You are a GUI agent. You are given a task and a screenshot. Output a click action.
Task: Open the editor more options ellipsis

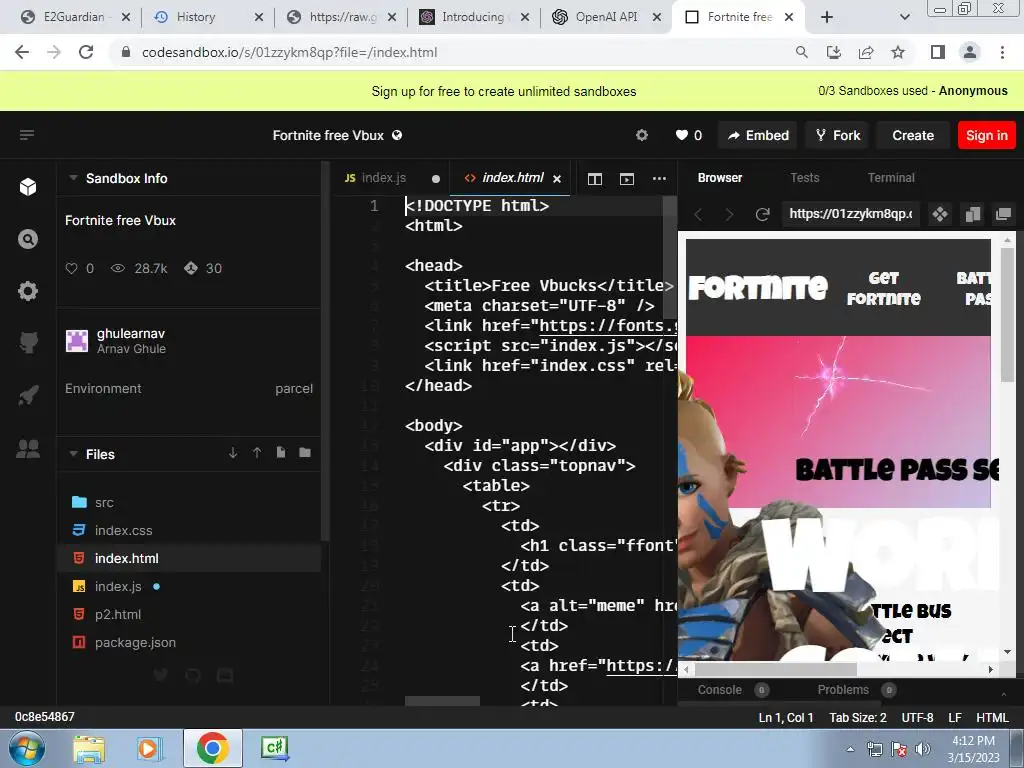660,178
